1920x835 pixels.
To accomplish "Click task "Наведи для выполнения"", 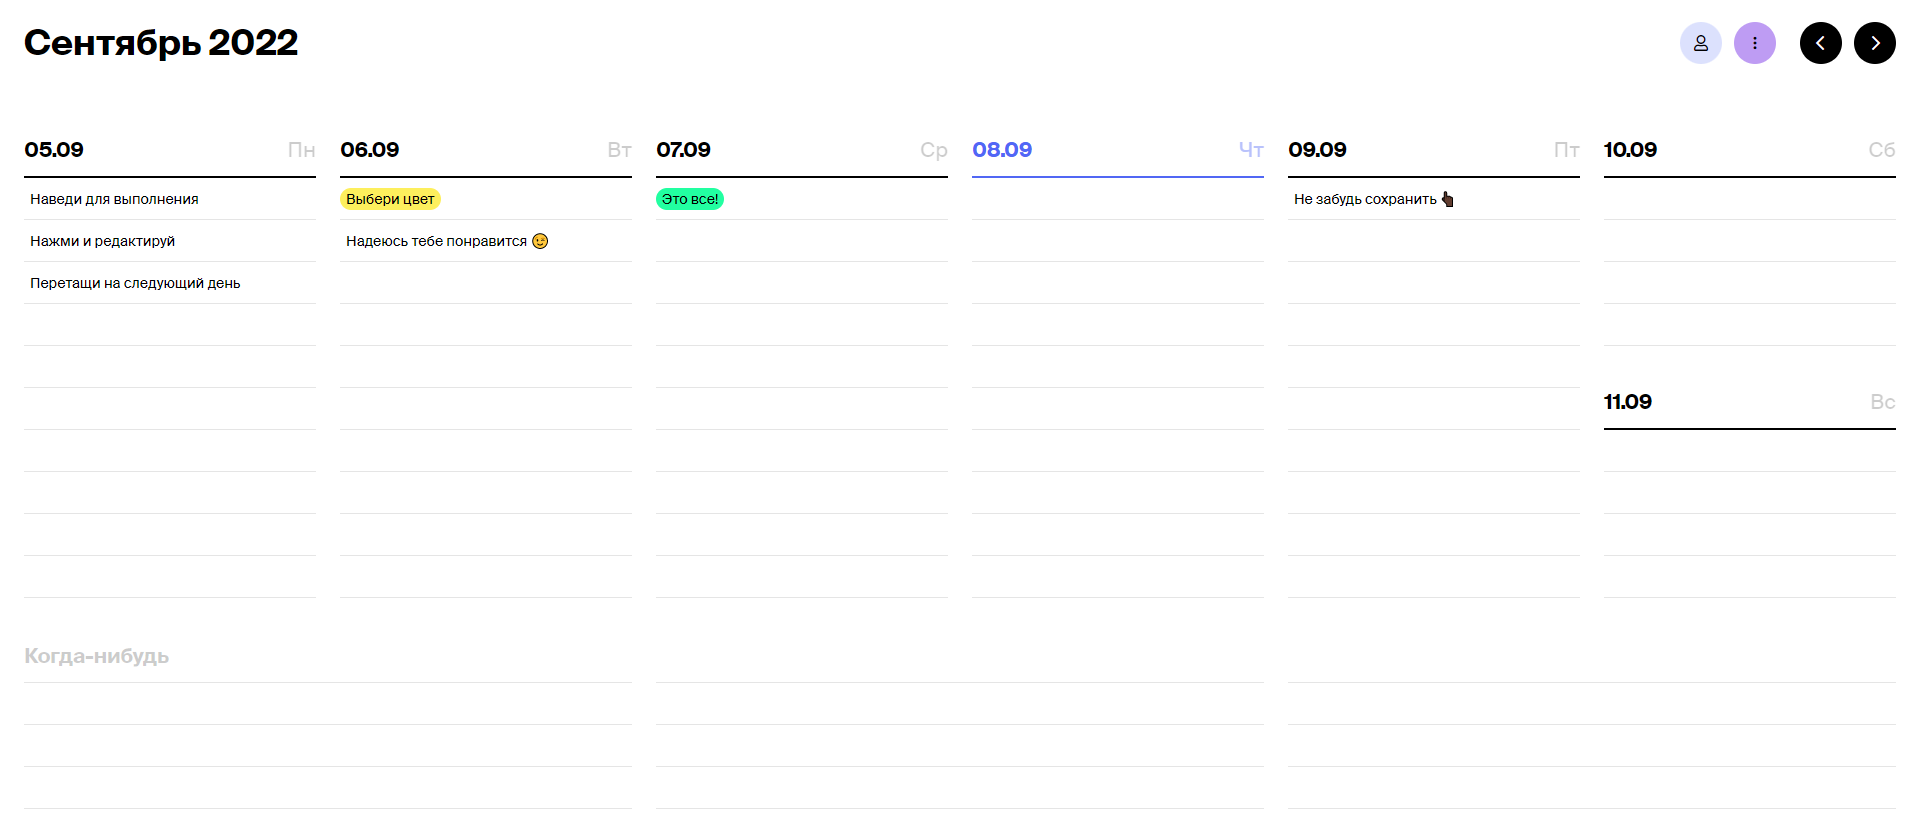I will point(114,199).
